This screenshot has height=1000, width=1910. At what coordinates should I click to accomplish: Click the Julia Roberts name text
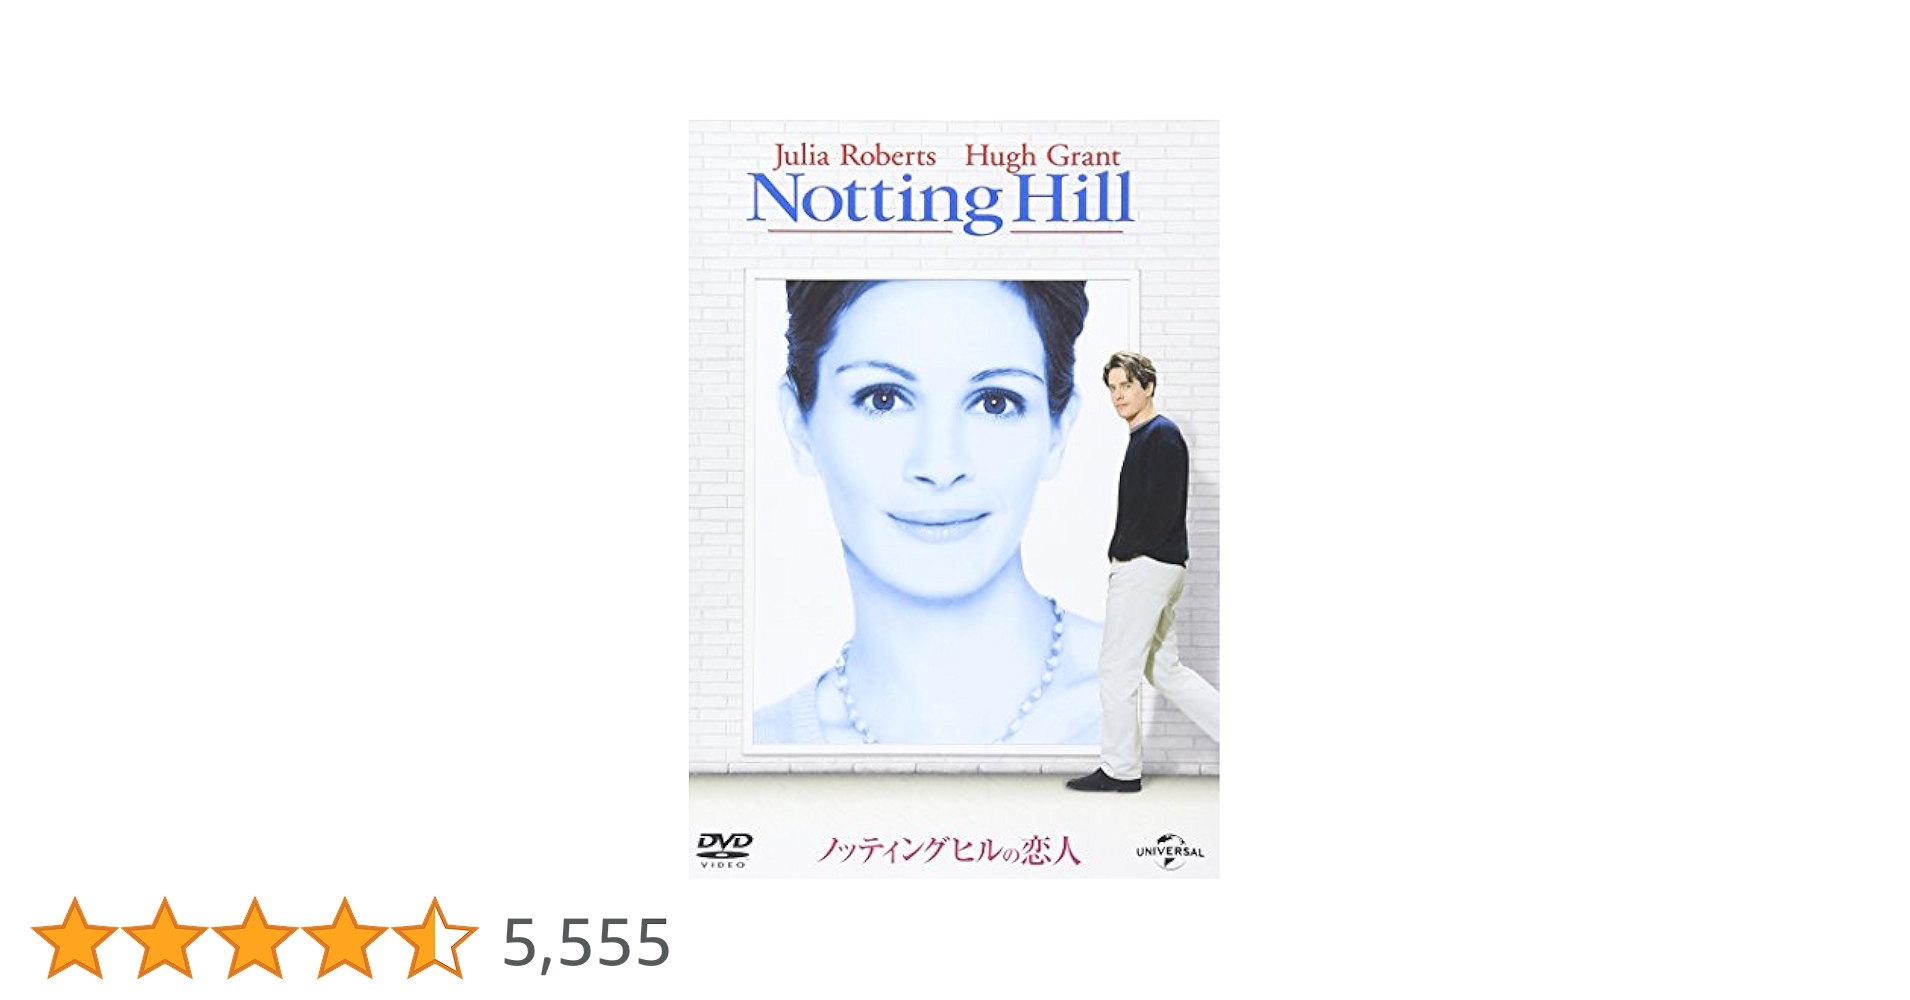click(854, 157)
